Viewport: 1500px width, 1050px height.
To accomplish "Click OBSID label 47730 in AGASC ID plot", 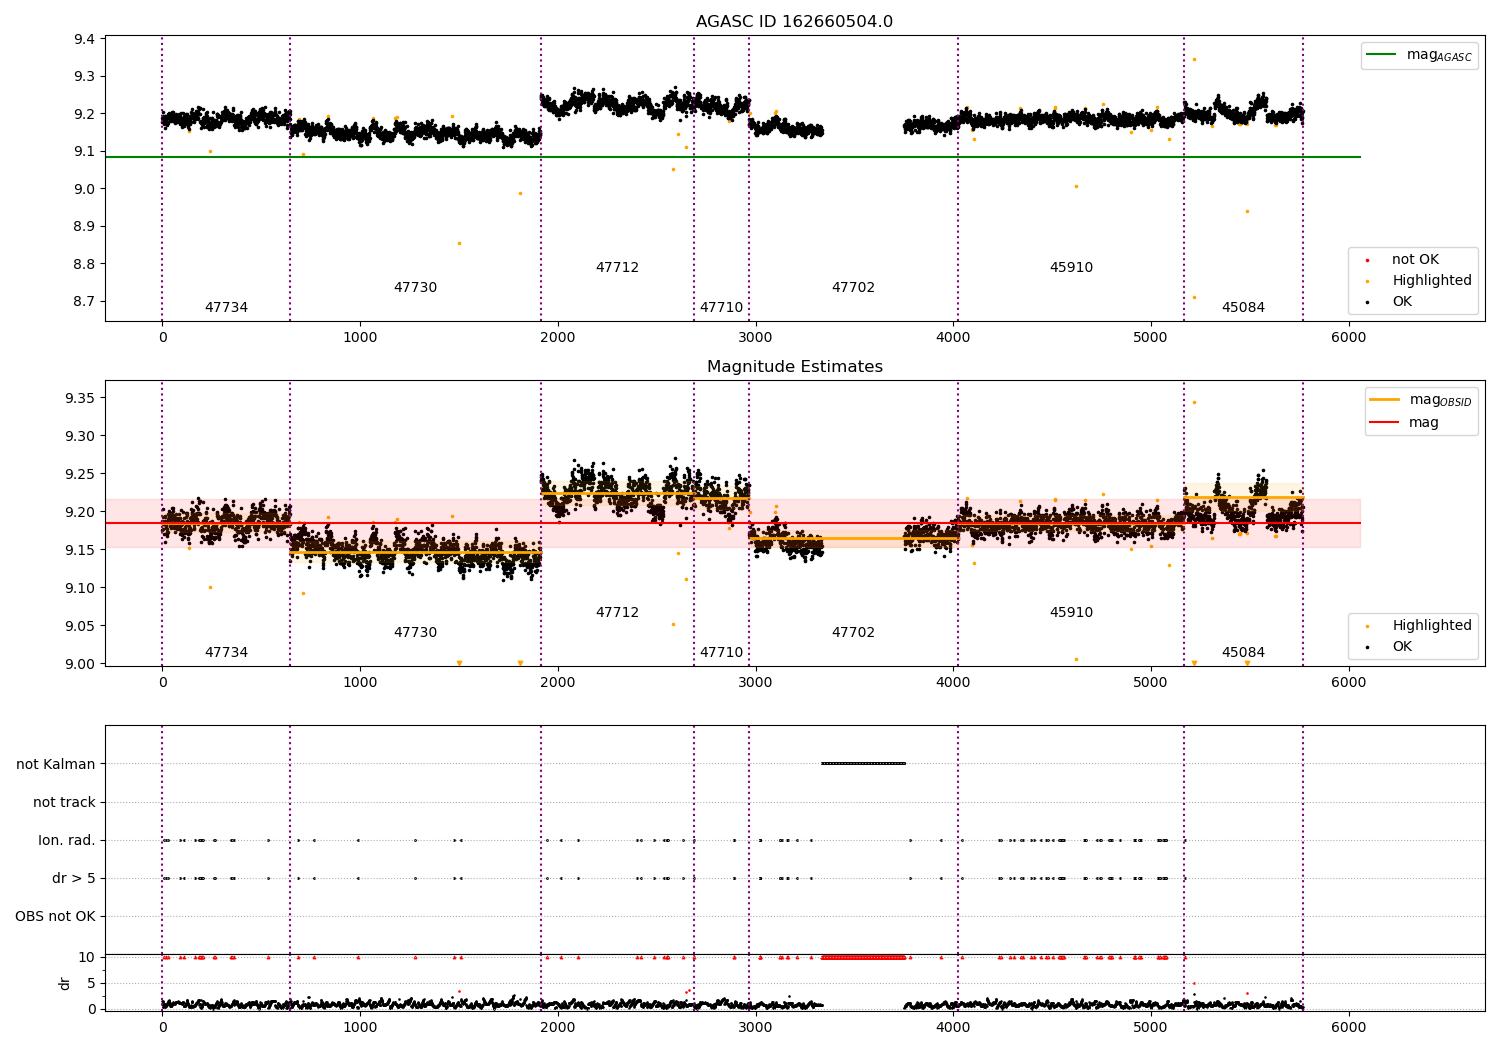I will tap(415, 288).
